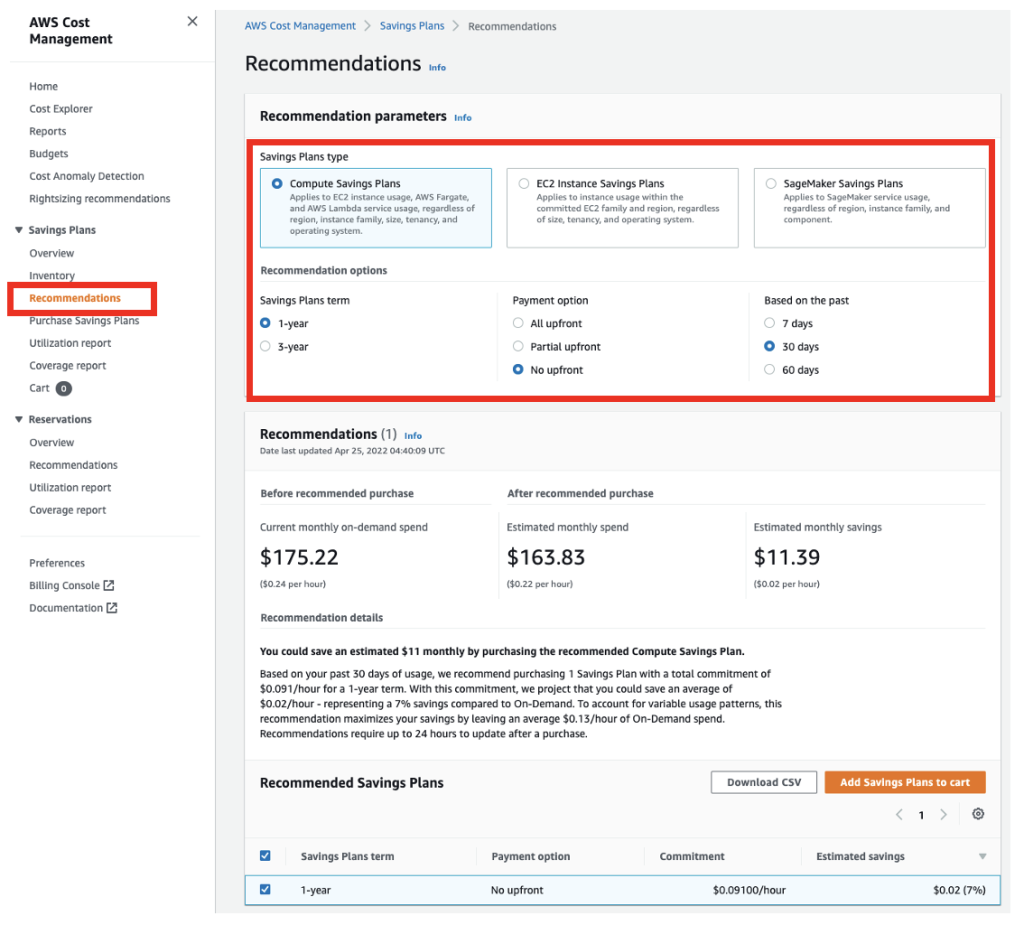1024x925 pixels.
Task: Select All upfront payment option
Action: [518, 323]
